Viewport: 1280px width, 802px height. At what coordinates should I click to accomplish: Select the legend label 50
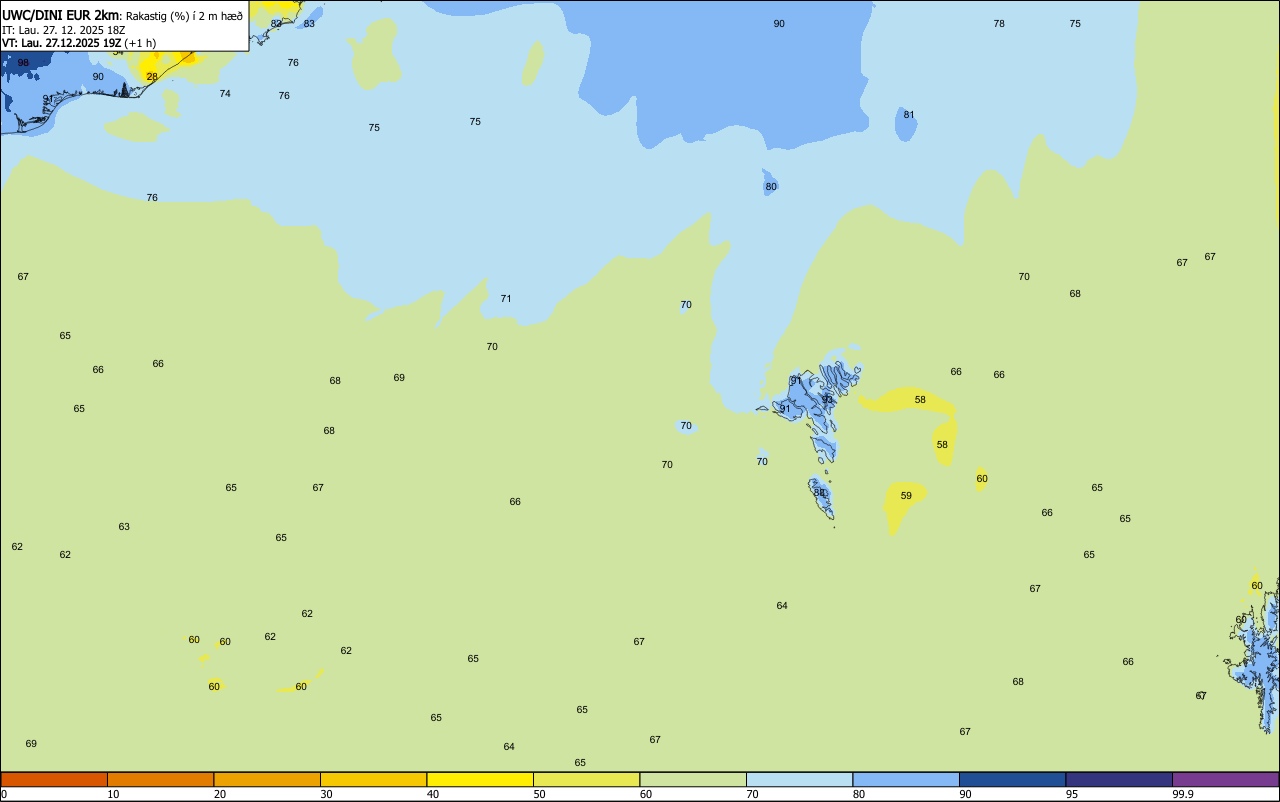pyautogui.click(x=539, y=794)
